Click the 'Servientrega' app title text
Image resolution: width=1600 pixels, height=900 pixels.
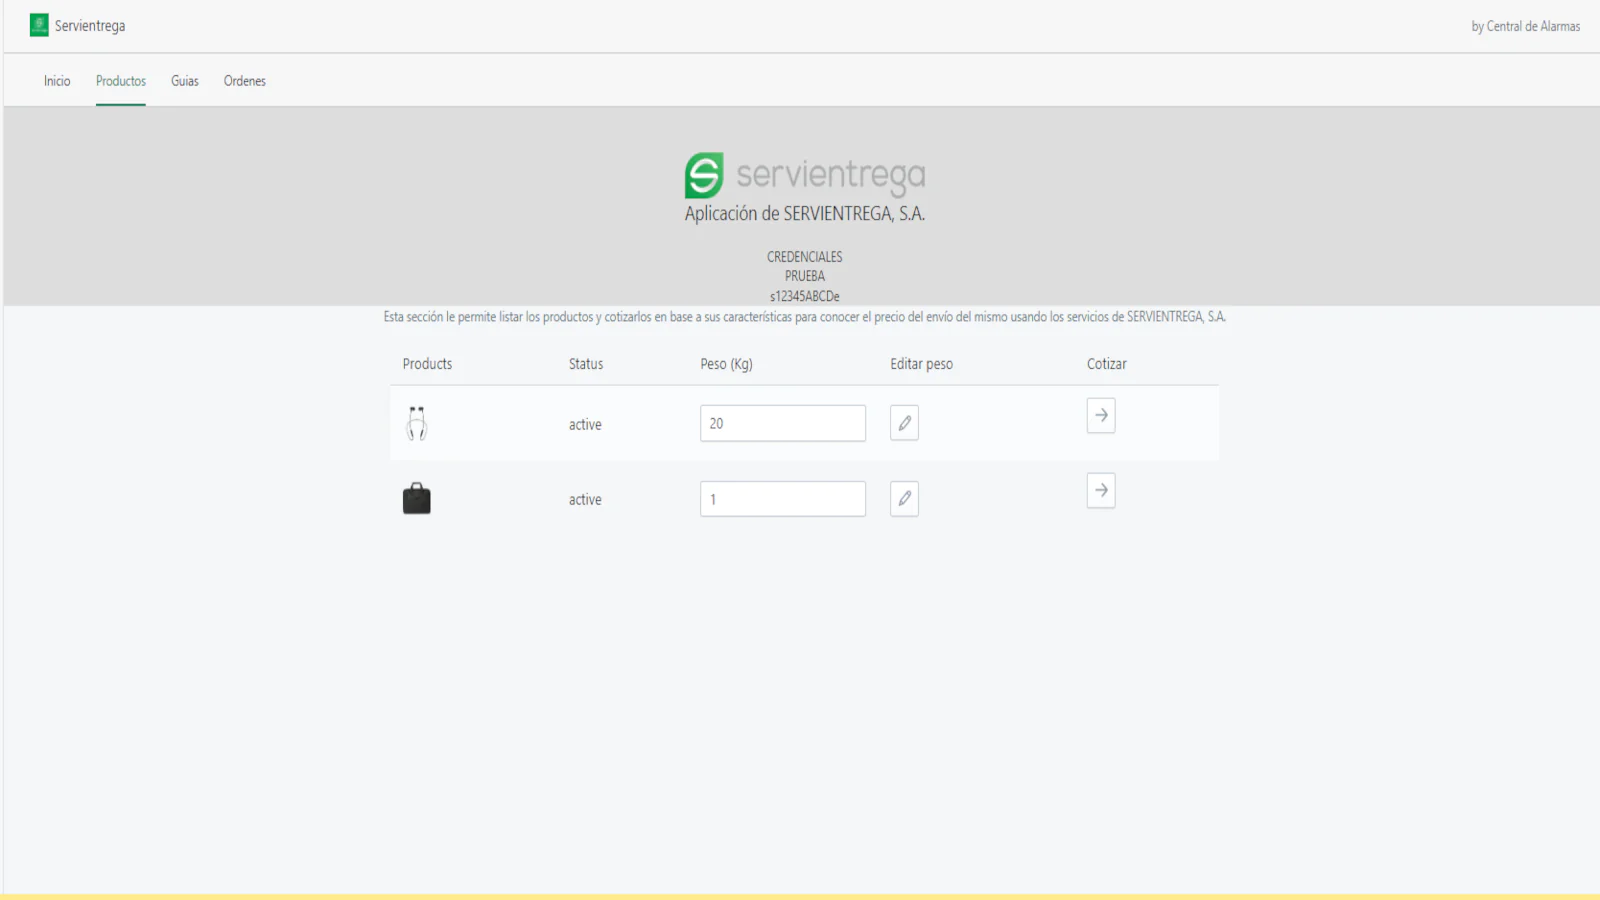click(90, 26)
